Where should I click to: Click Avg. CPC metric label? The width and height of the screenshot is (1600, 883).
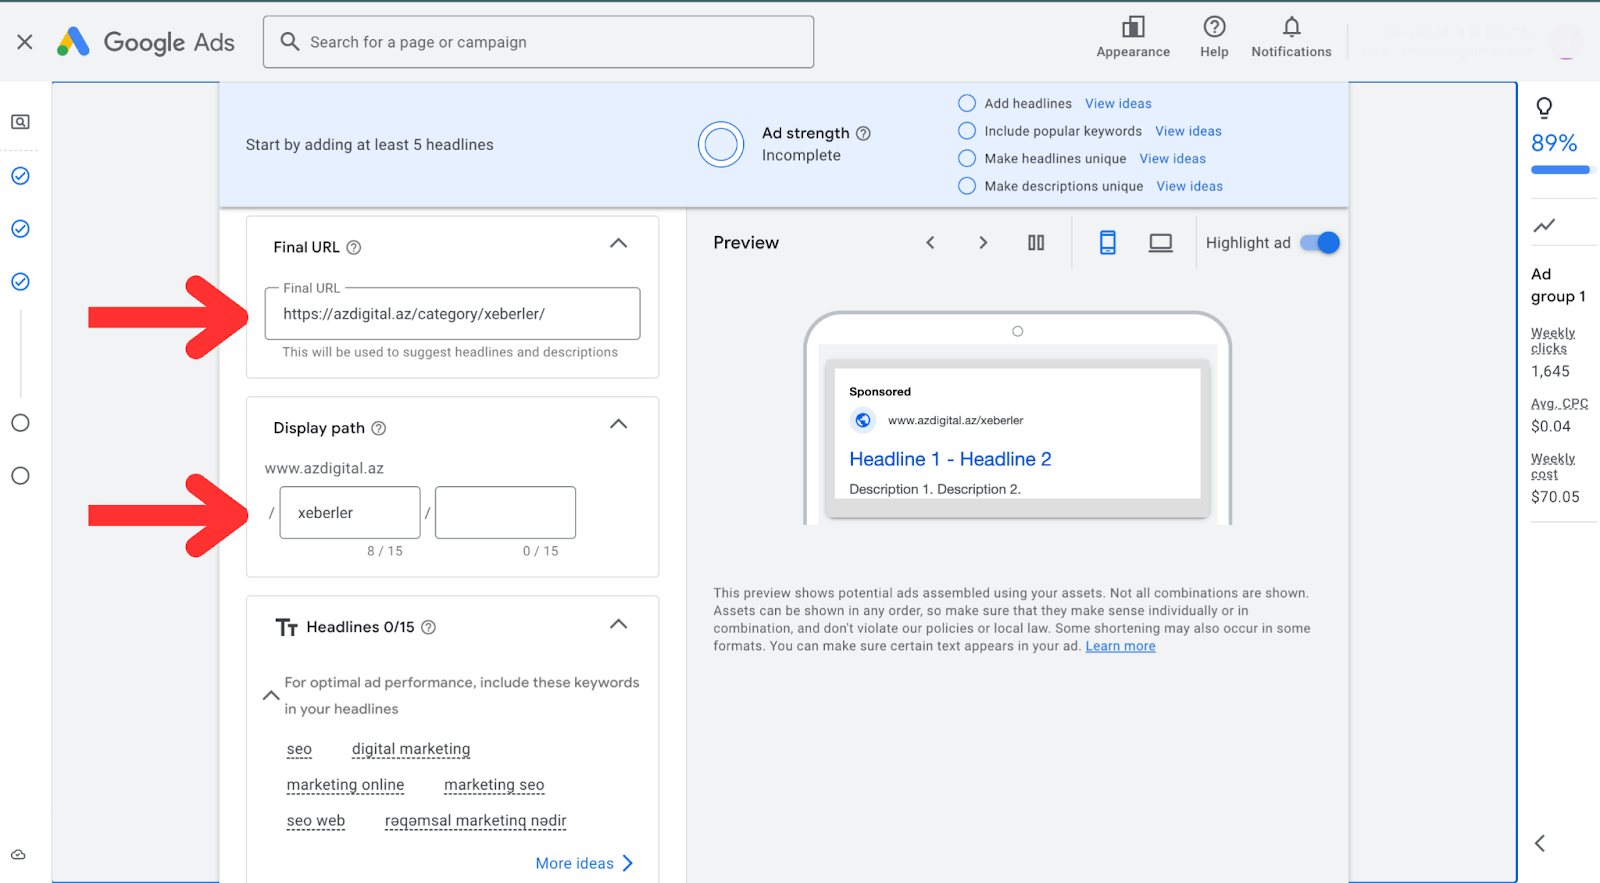point(1559,404)
